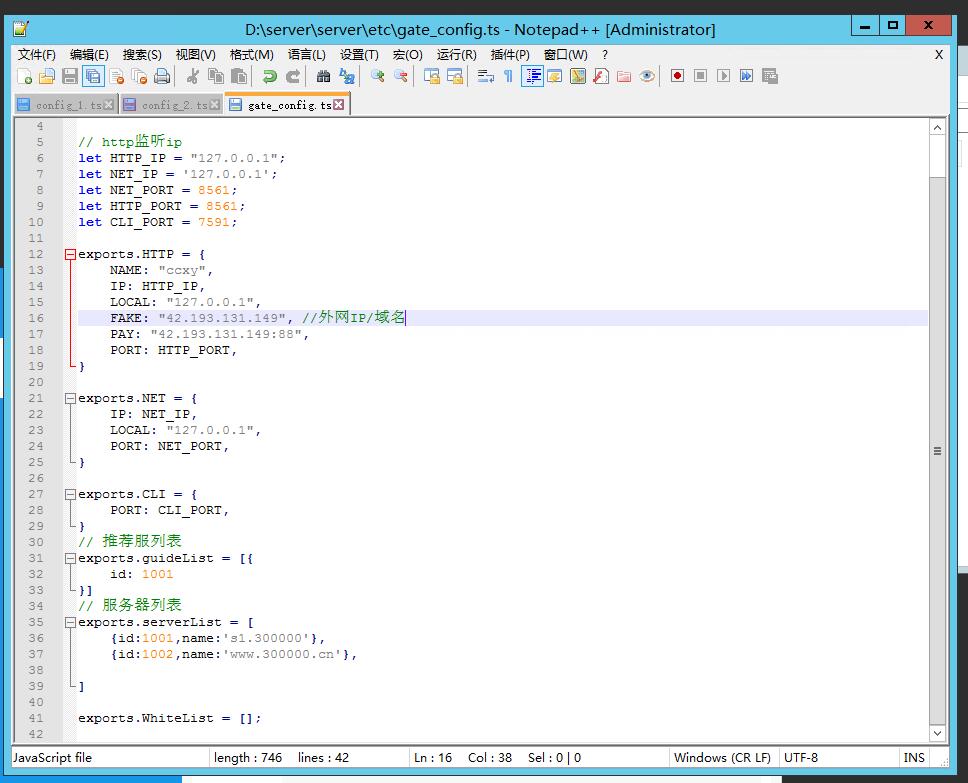This screenshot has height=783, width=968.
Task: Toggle Show All Characters pilcrow icon
Action: (x=508, y=76)
